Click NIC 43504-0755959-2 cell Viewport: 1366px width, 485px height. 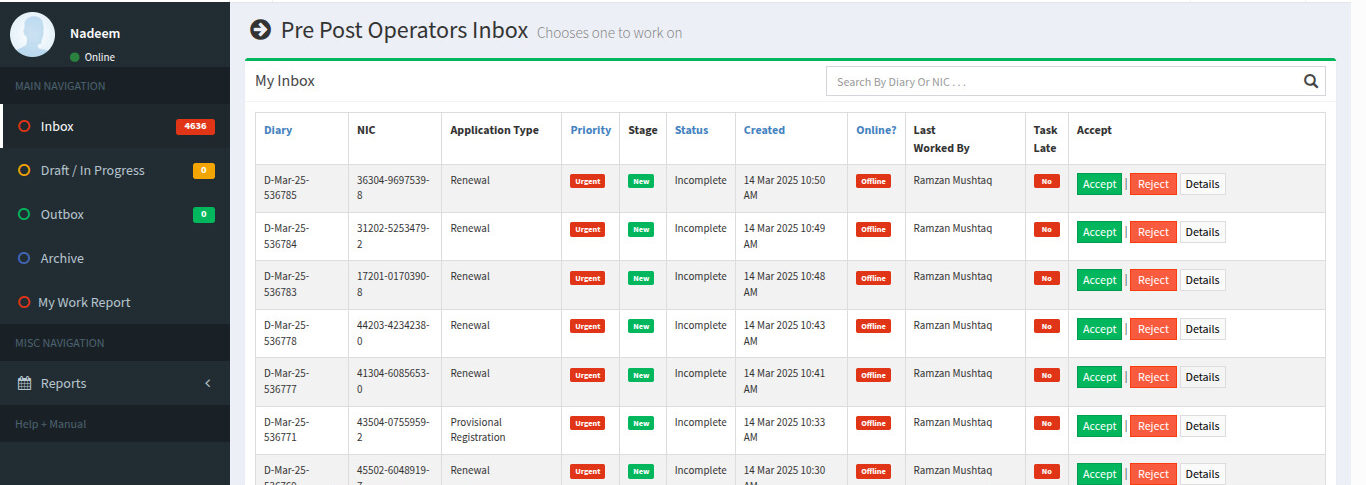point(393,430)
